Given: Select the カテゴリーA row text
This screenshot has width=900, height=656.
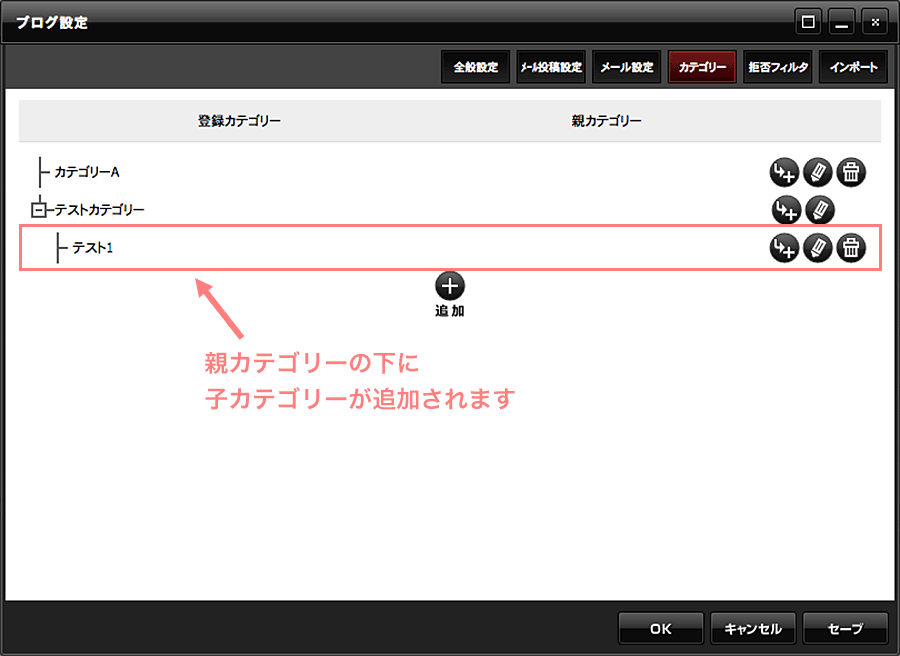Looking at the screenshot, I should 87,172.
